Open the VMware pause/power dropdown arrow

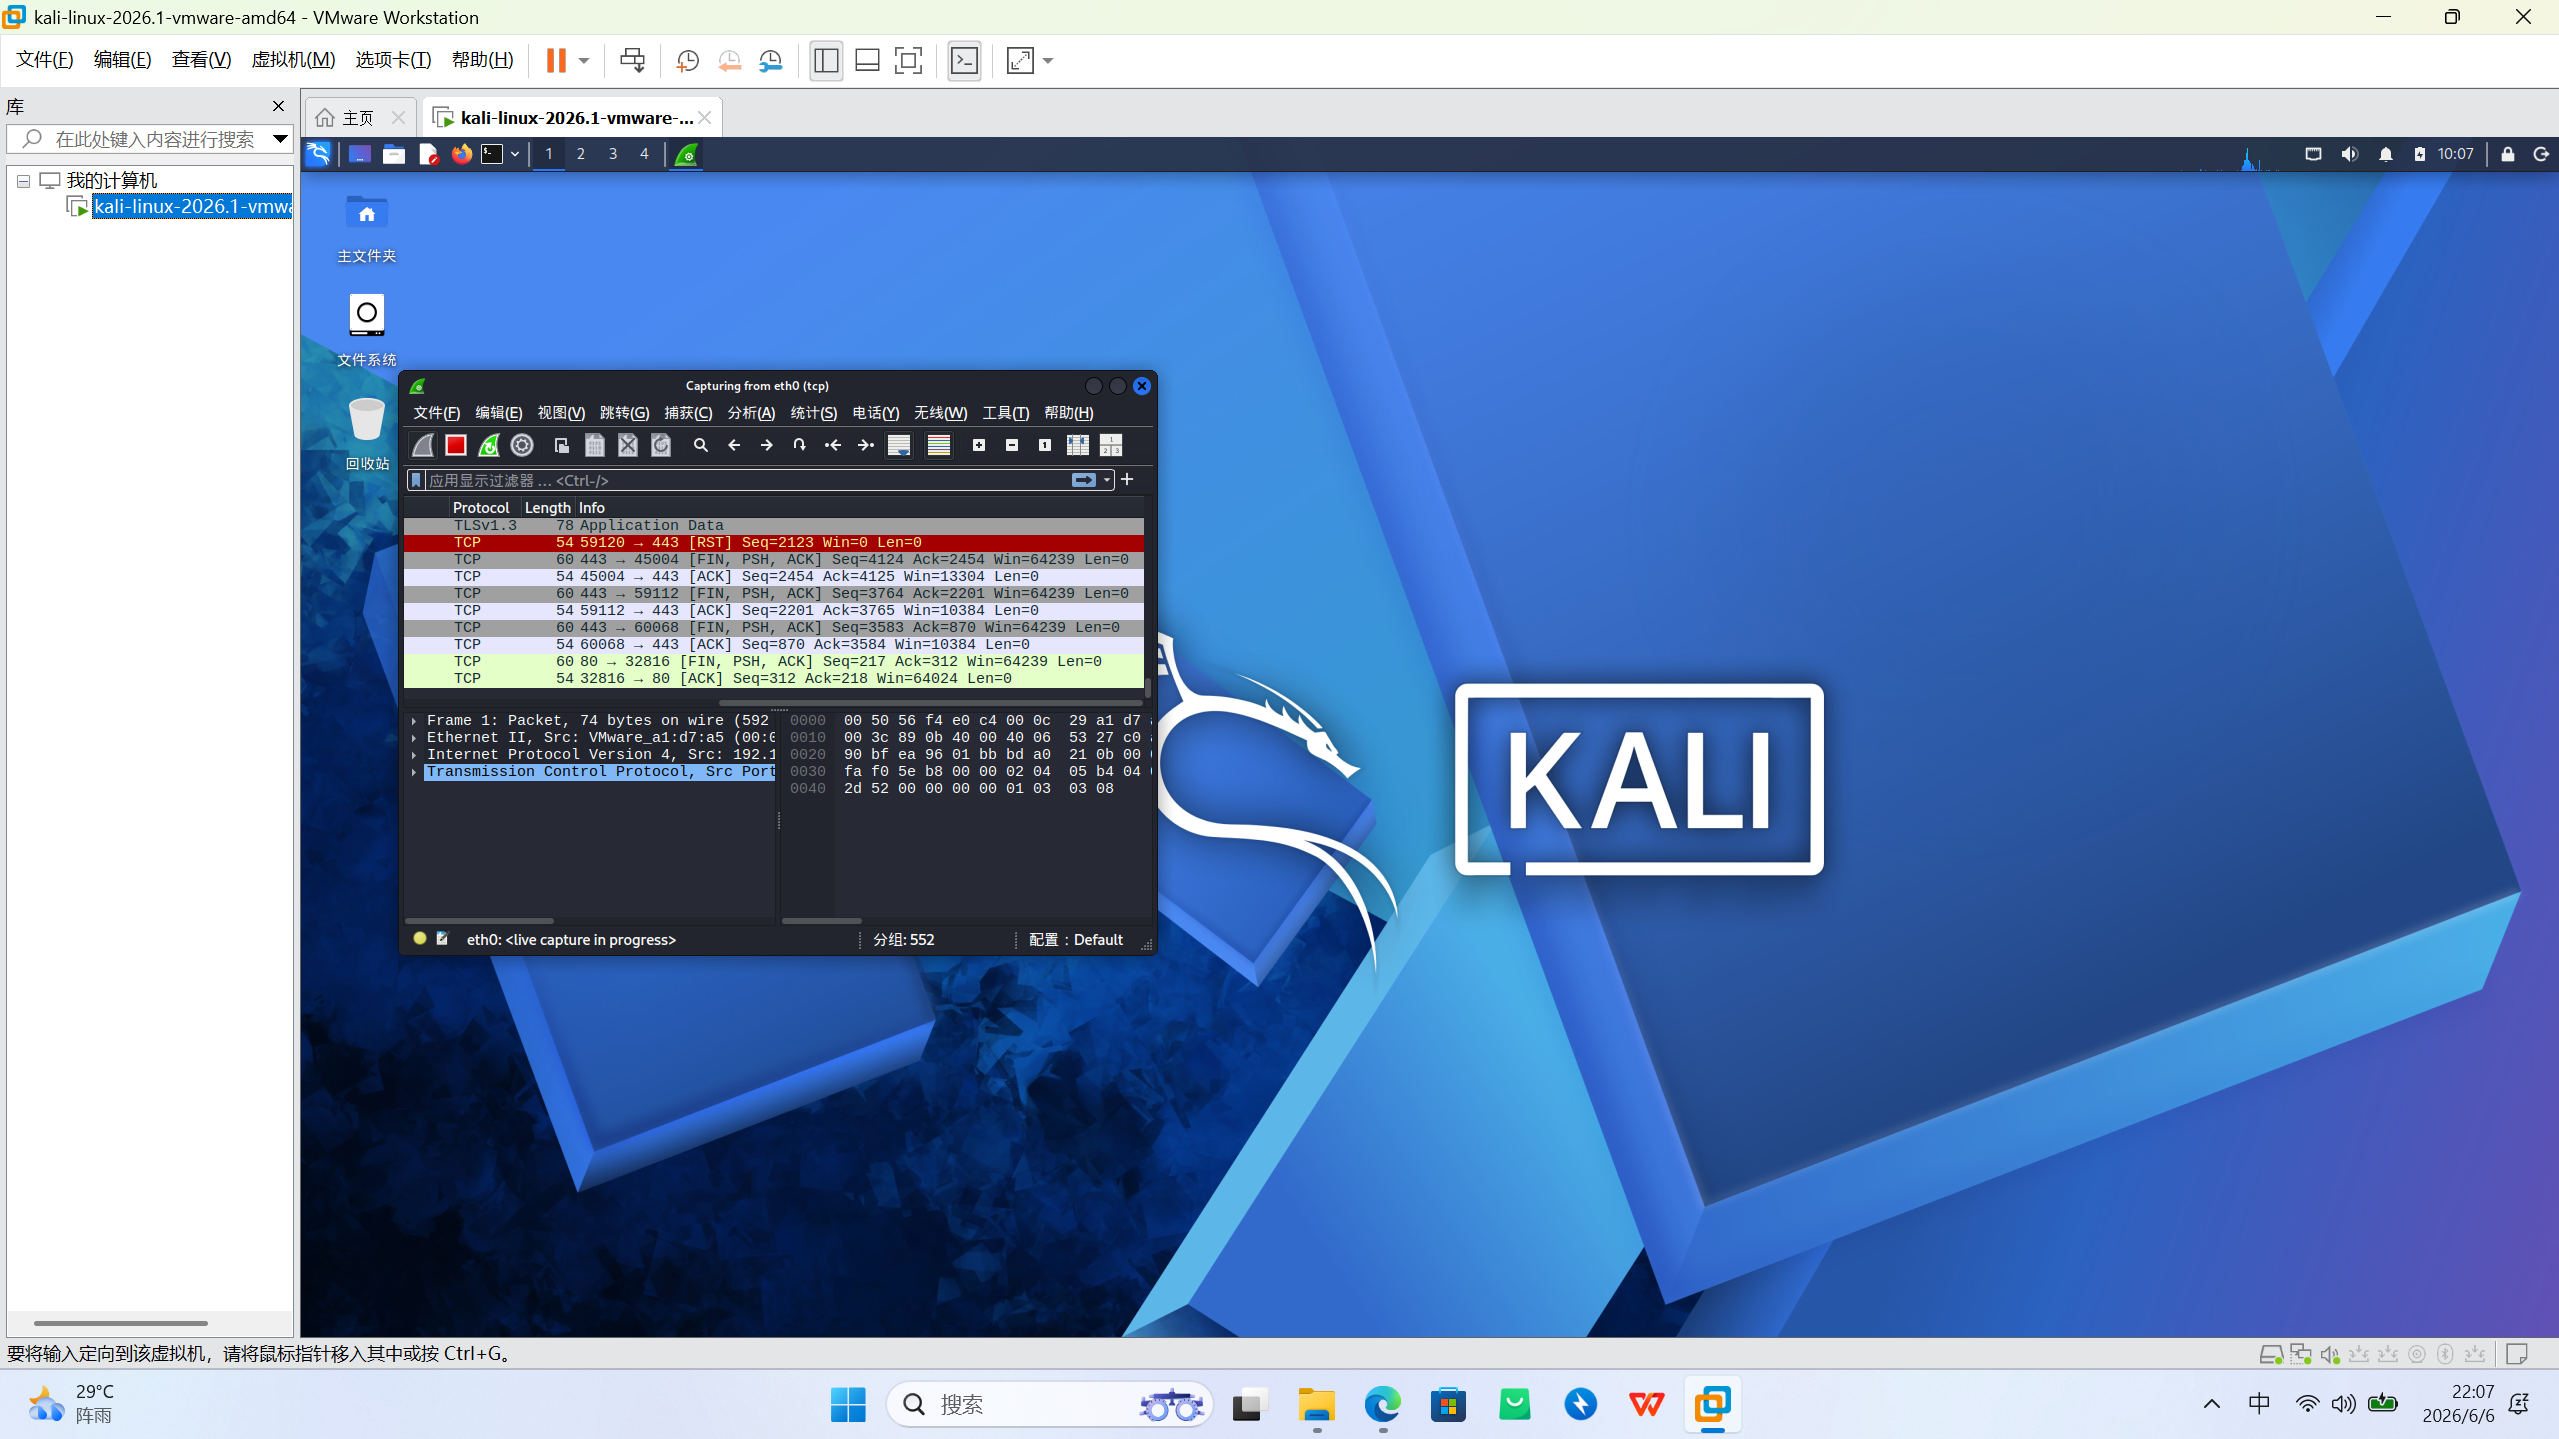[x=584, y=61]
